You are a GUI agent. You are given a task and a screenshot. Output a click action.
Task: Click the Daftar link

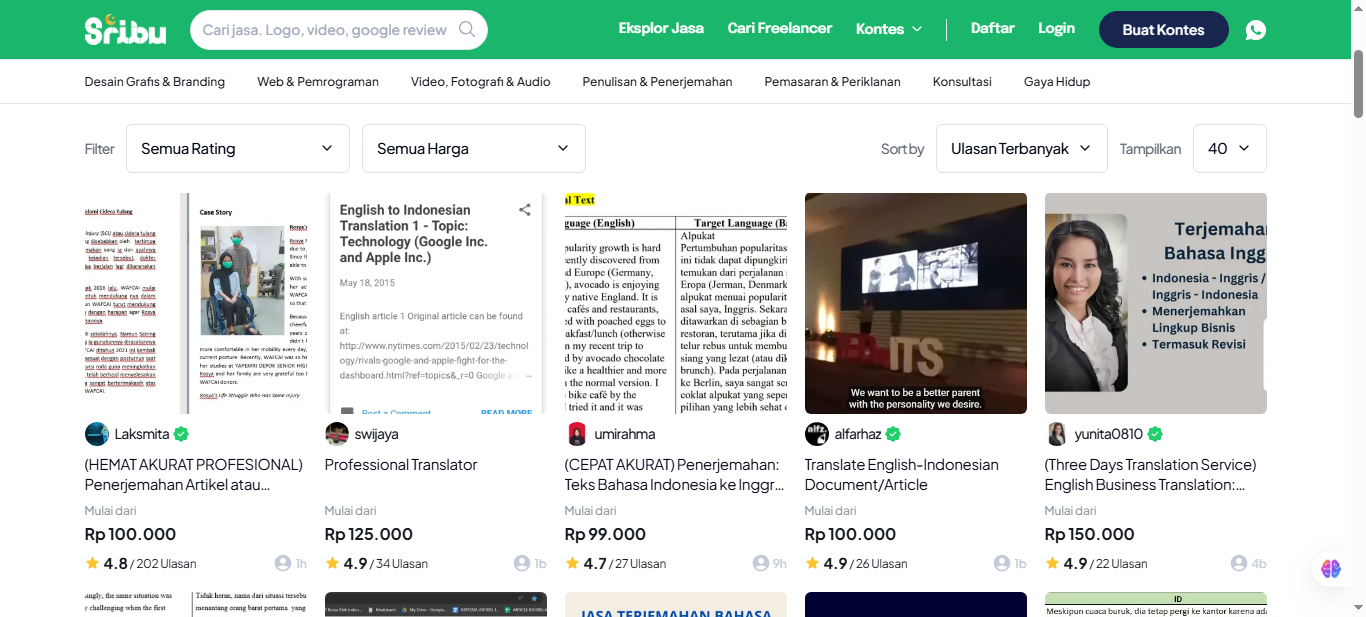point(993,28)
